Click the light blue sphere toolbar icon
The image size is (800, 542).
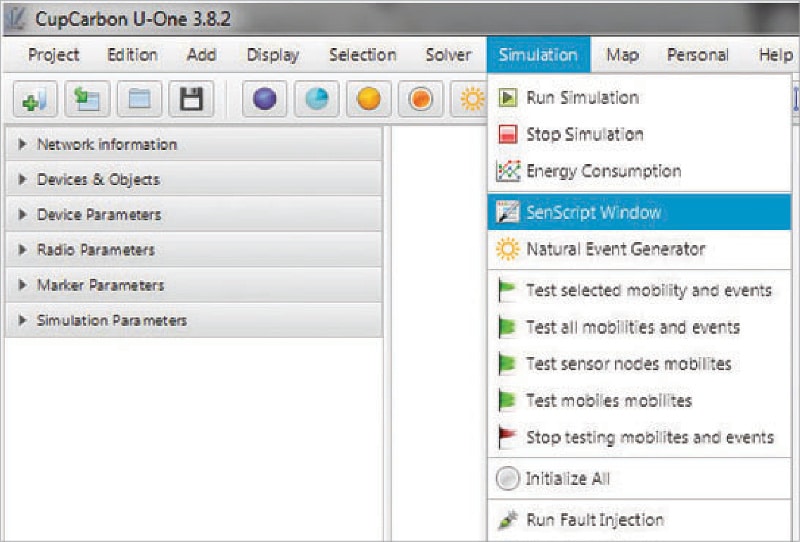(317, 98)
